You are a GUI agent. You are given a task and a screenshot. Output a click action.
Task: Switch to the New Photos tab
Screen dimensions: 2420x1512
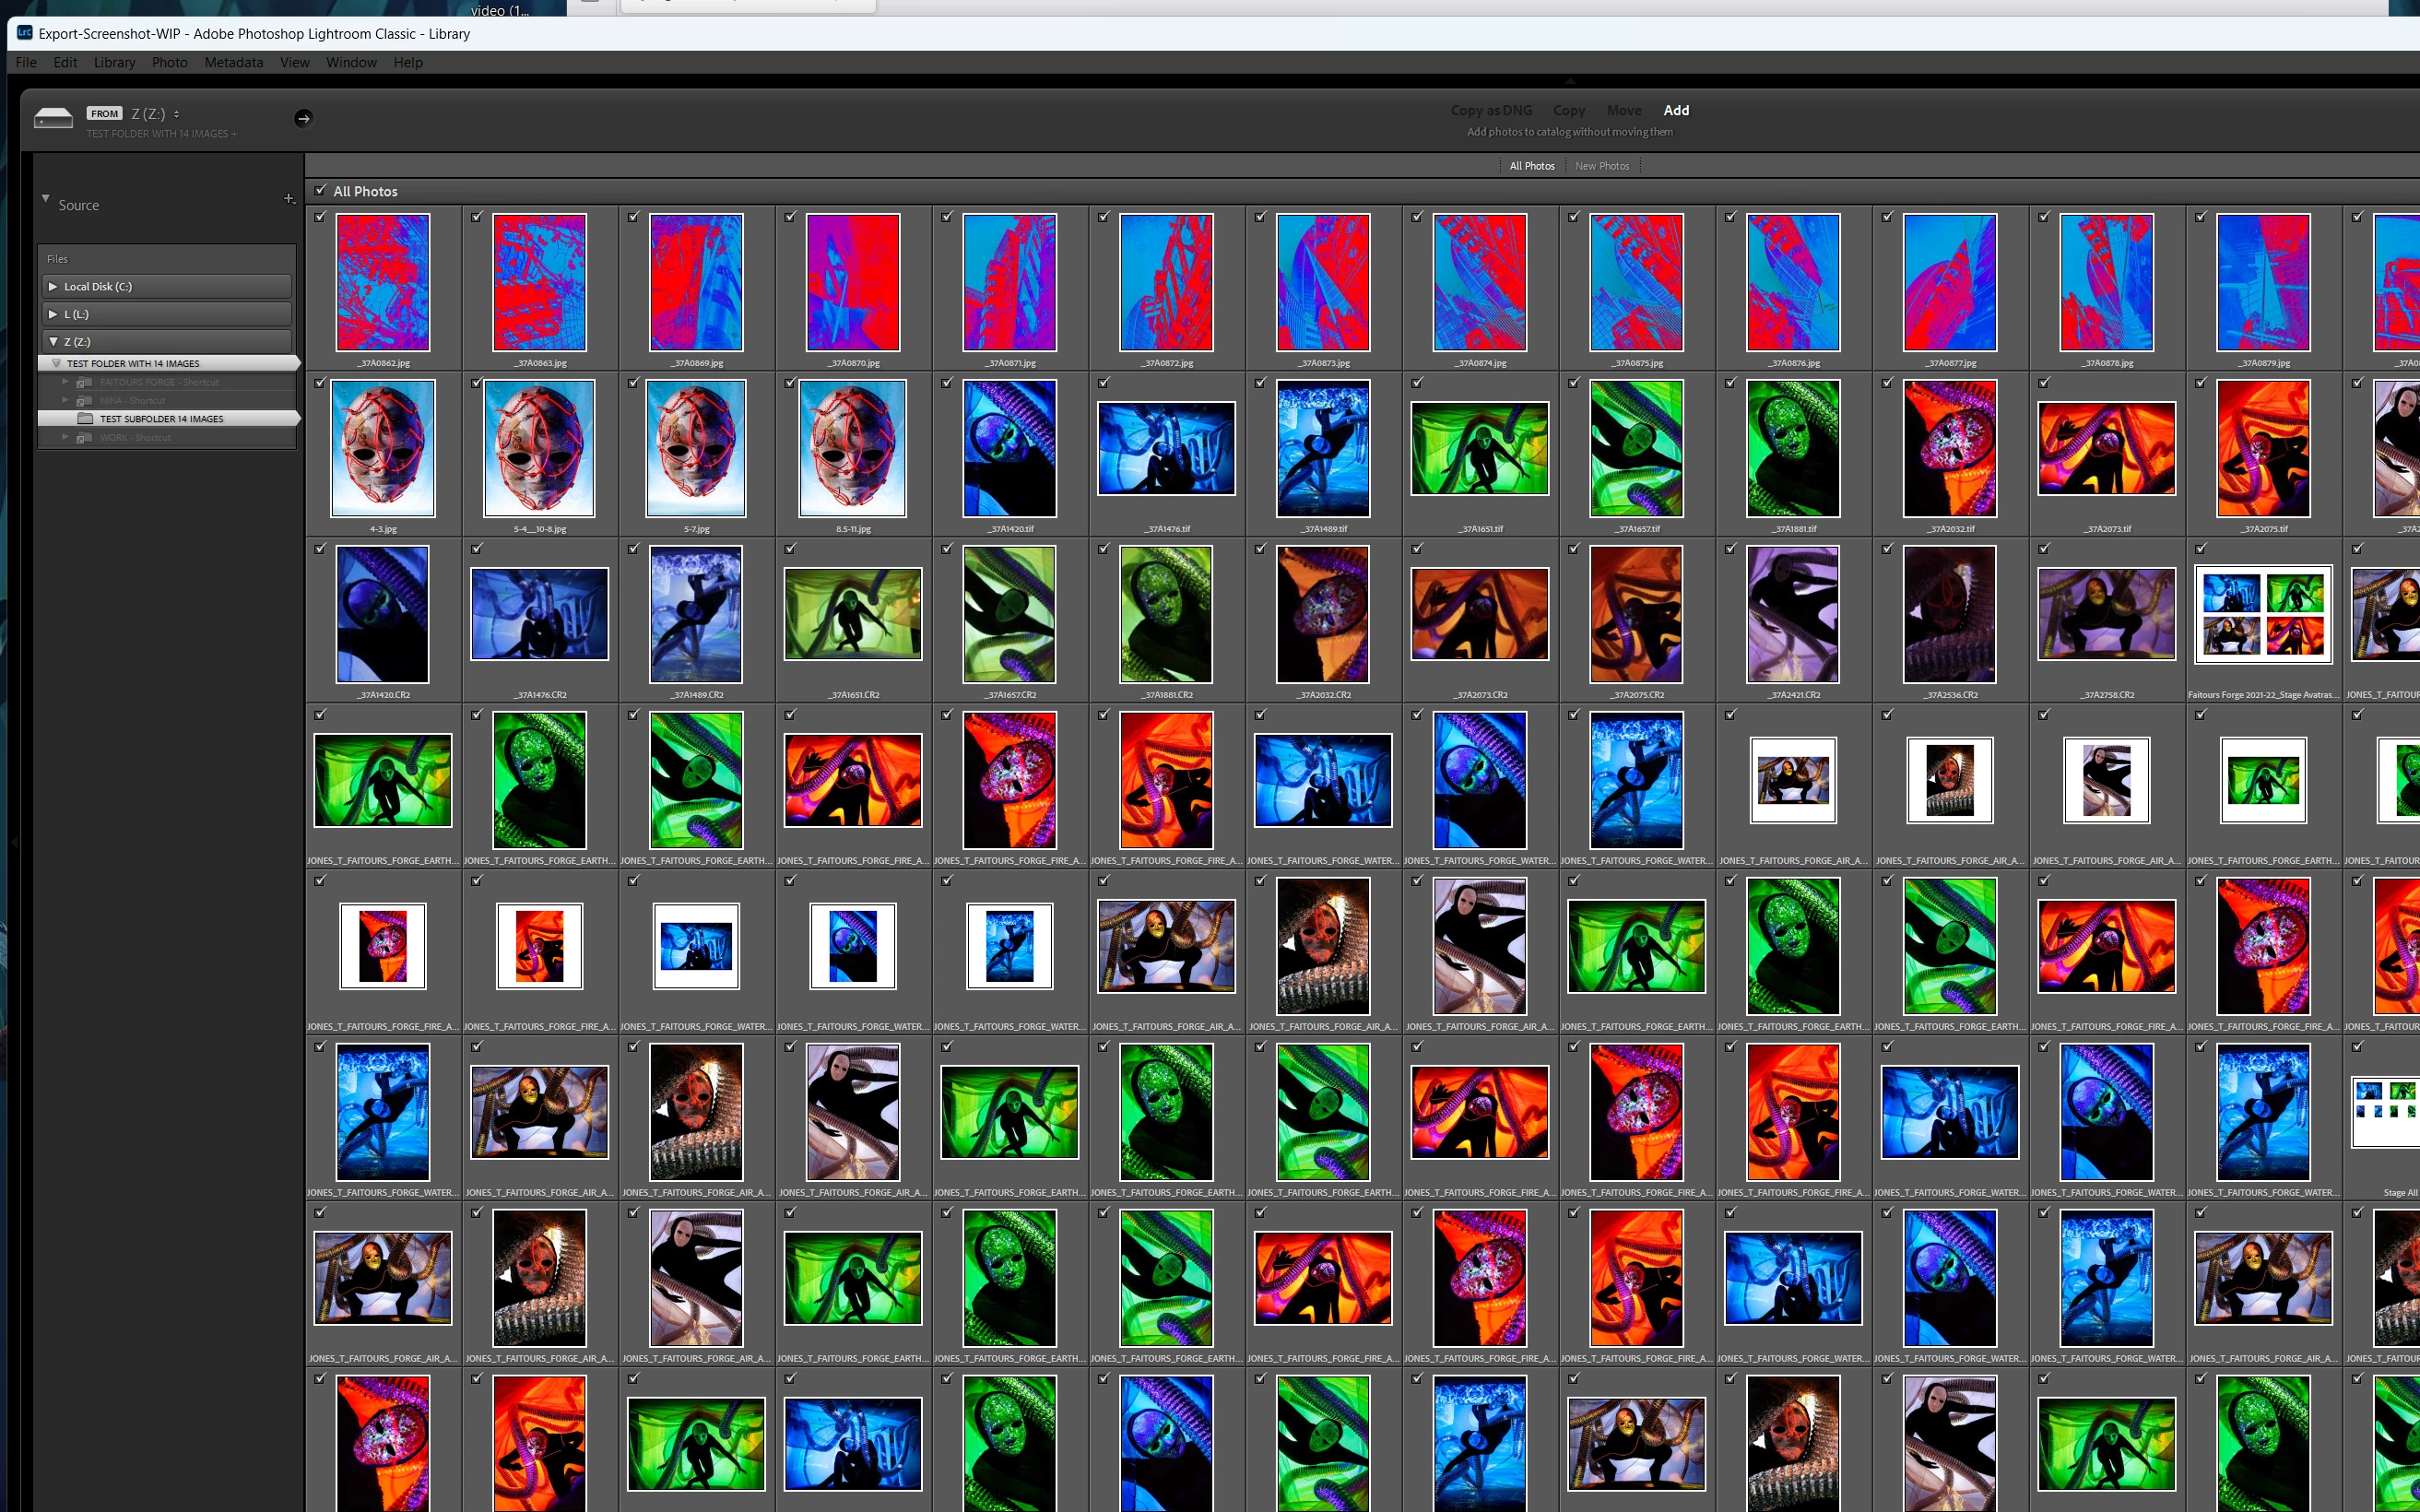pos(1601,166)
